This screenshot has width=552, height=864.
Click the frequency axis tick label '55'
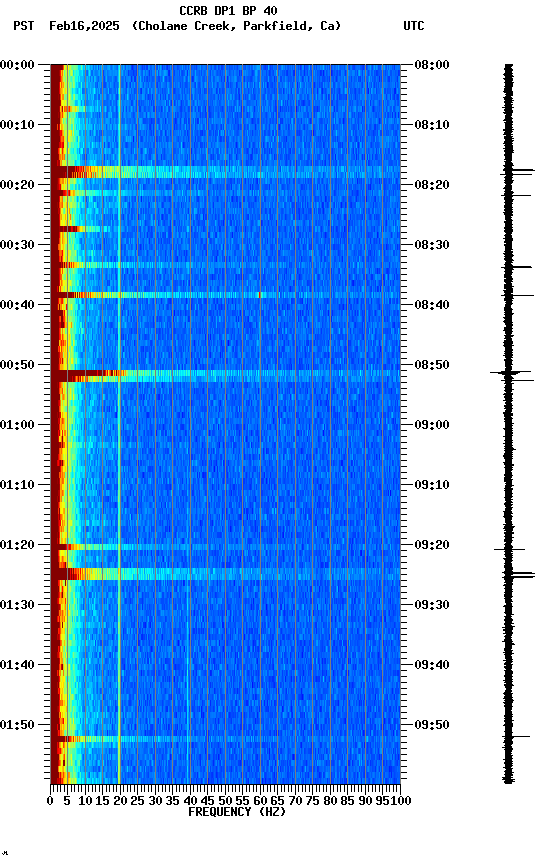click(x=243, y=802)
